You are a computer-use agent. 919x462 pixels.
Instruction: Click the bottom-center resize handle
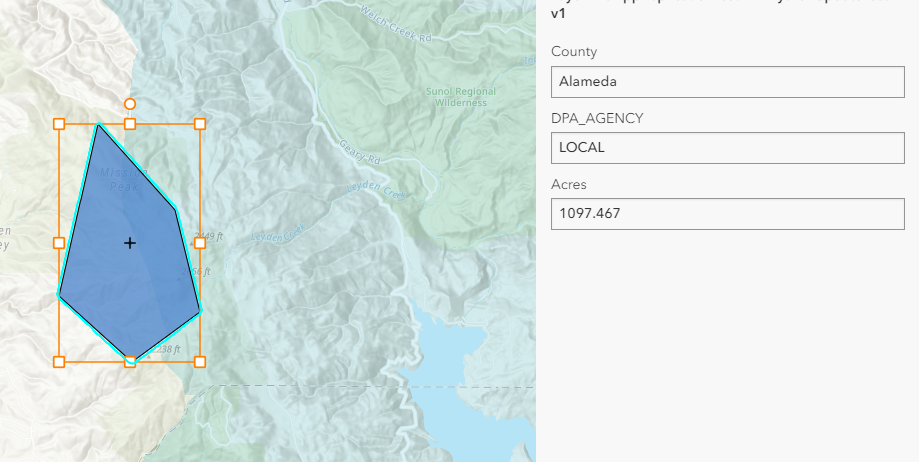130,361
